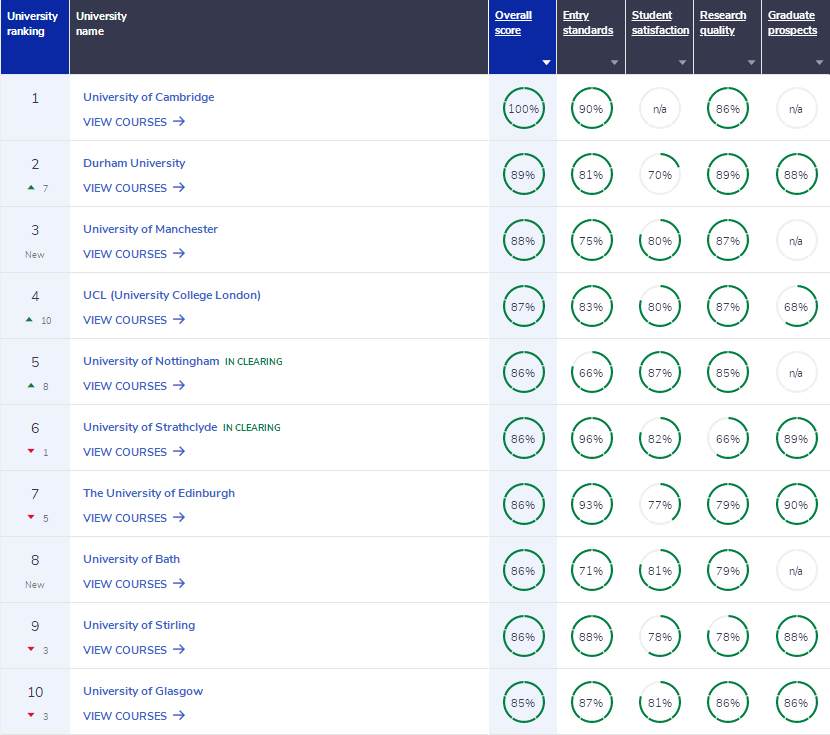Click the Research quality sort arrow
Viewport: 830px width, 735px height.
[751, 62]
